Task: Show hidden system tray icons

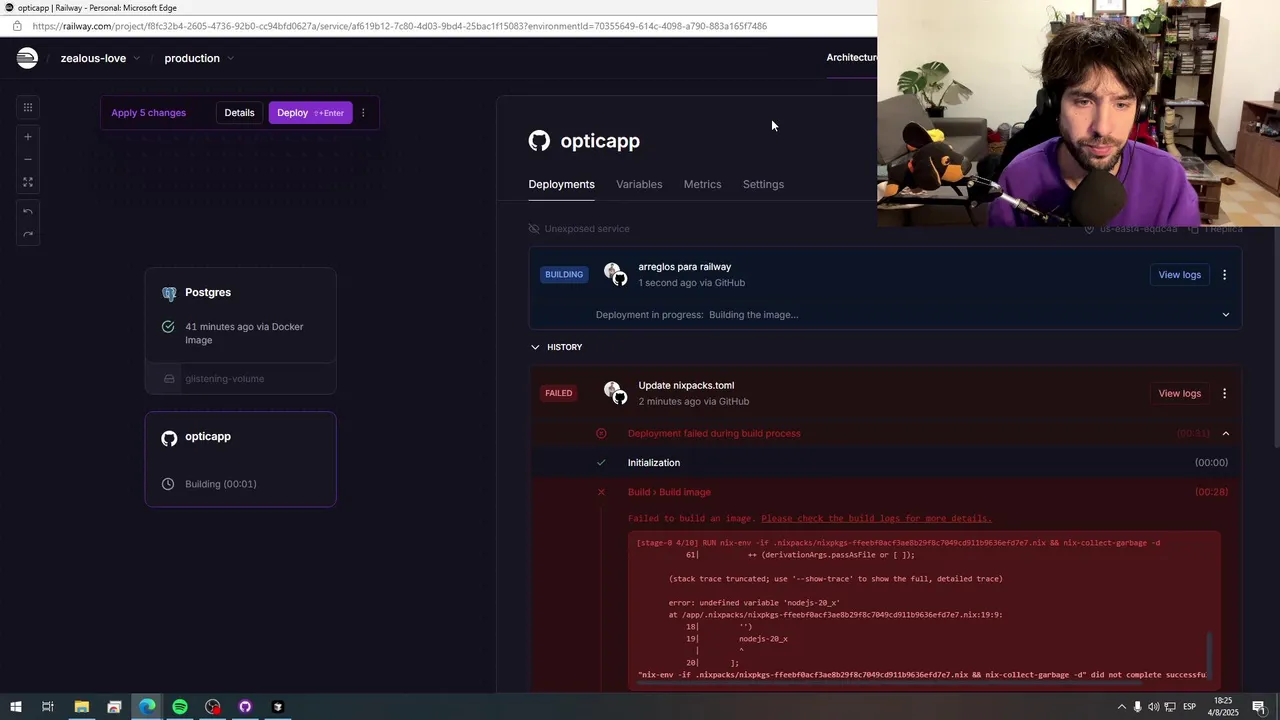Action: (x=1121, y=707)
